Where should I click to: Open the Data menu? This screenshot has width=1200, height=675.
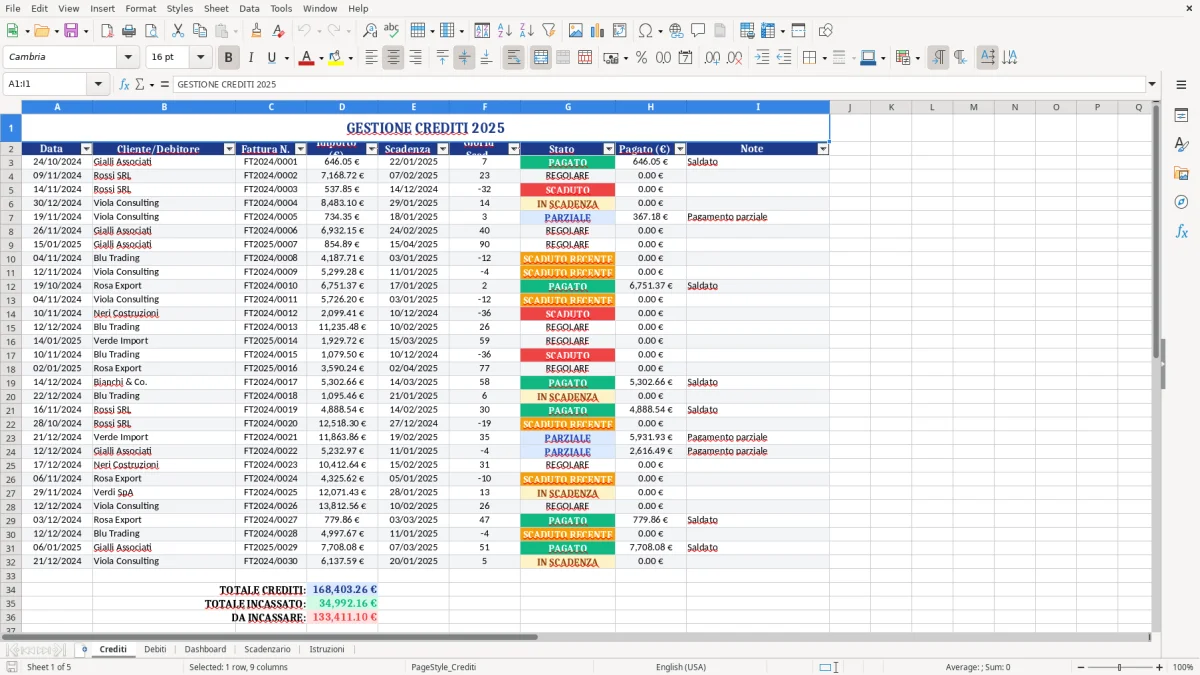coord(248,8)
